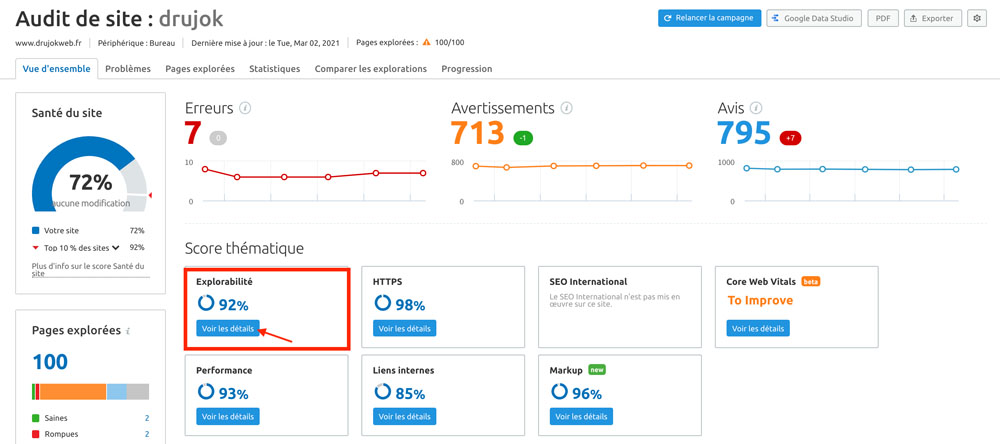Click the HTTPS 98% progress ring
Image resolution: width=1000 pixels, height=444 pixels.
coord(383,302)
